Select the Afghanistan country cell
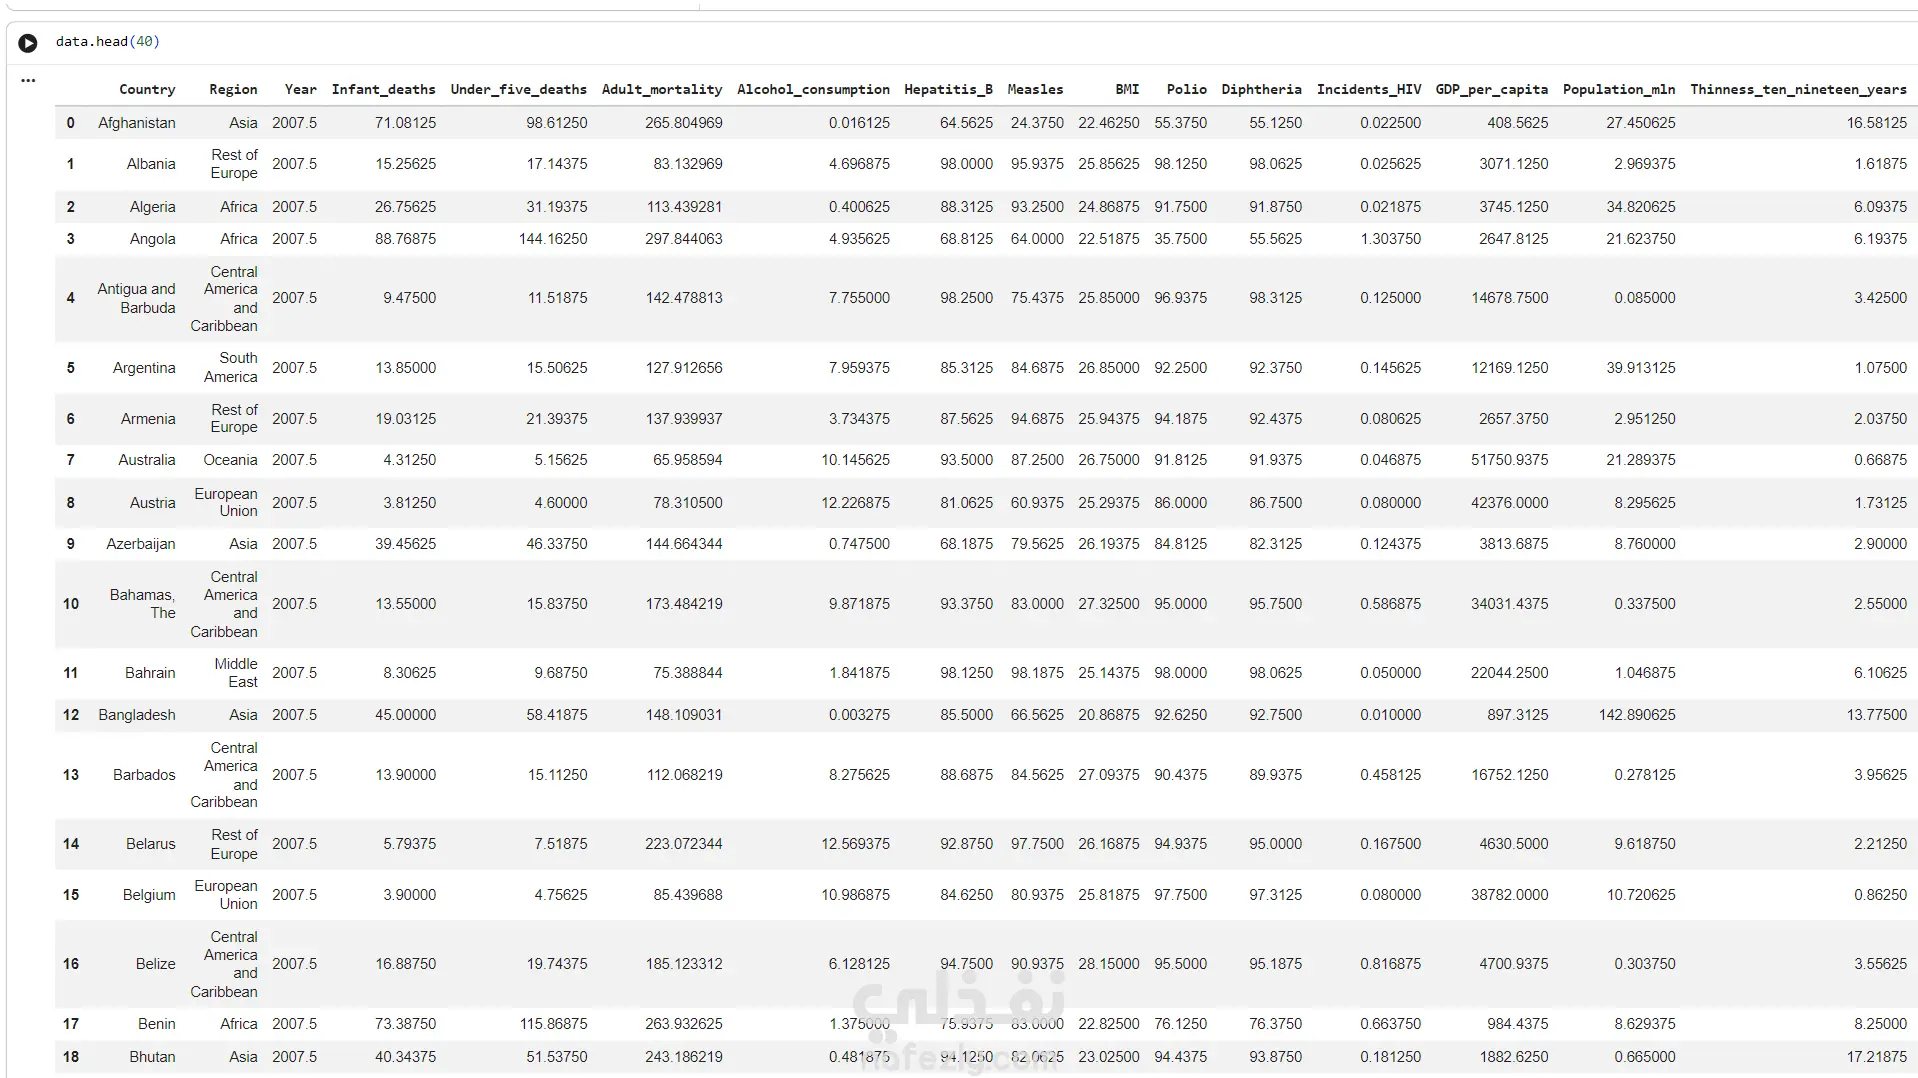1918x1078 pixels. 137,123
